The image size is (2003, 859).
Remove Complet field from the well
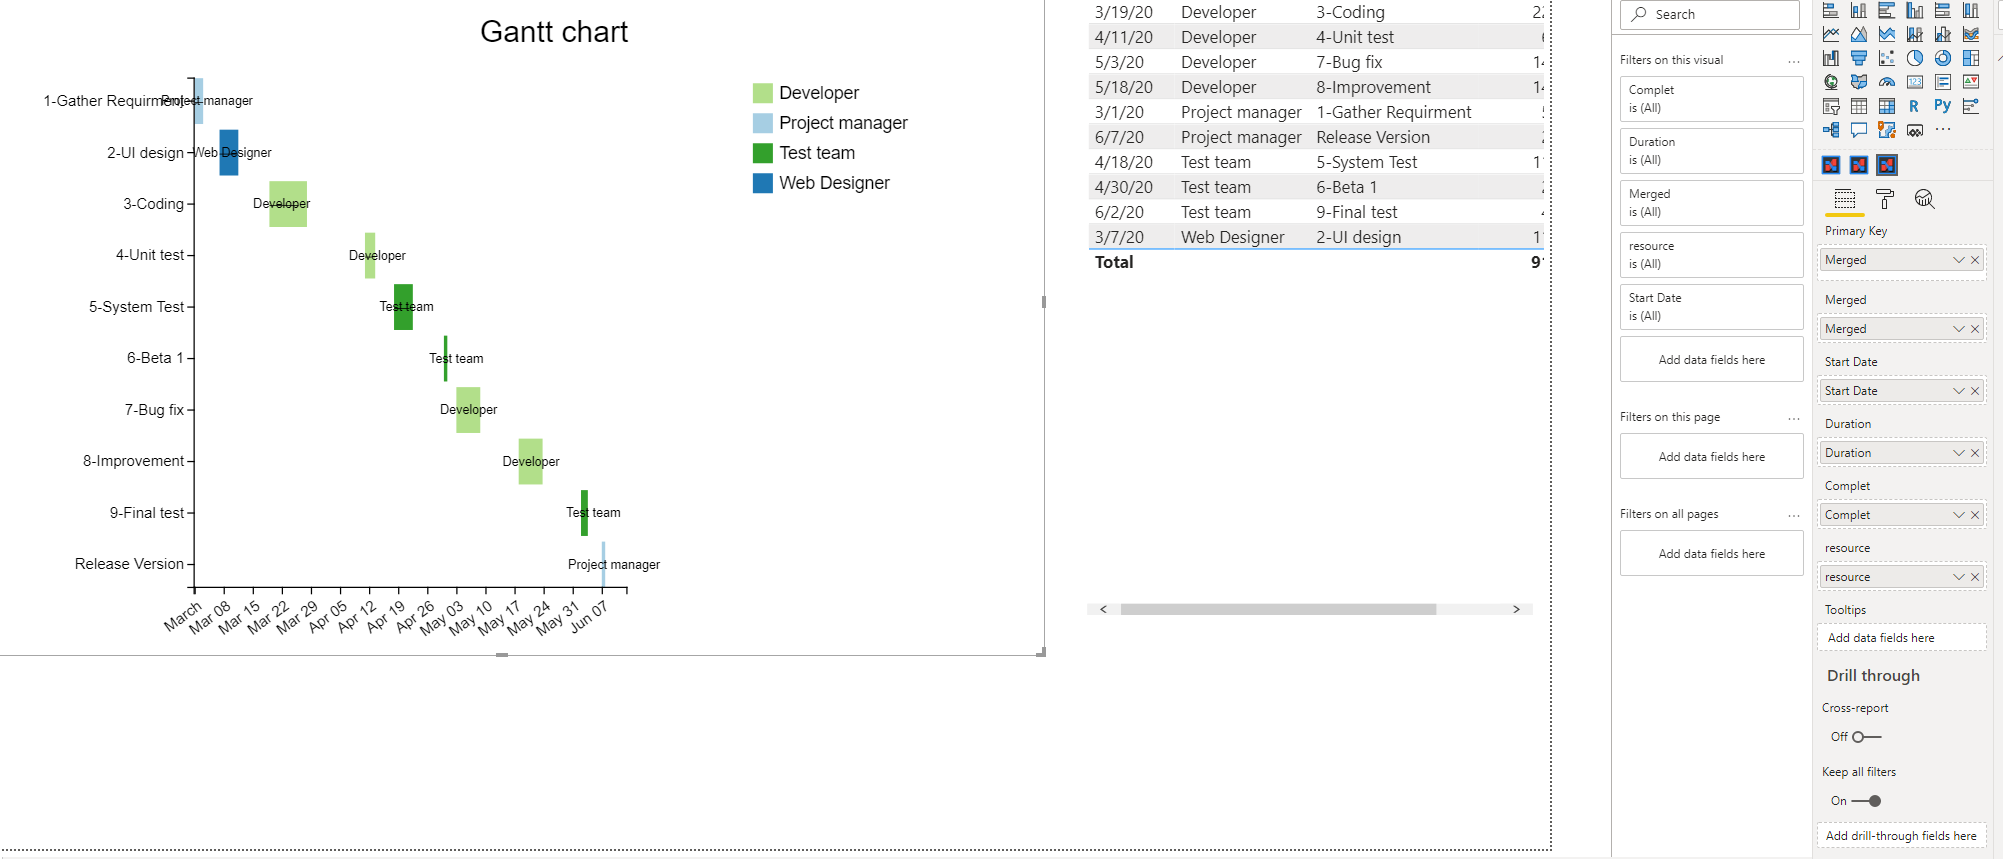tap(1975, 515)
